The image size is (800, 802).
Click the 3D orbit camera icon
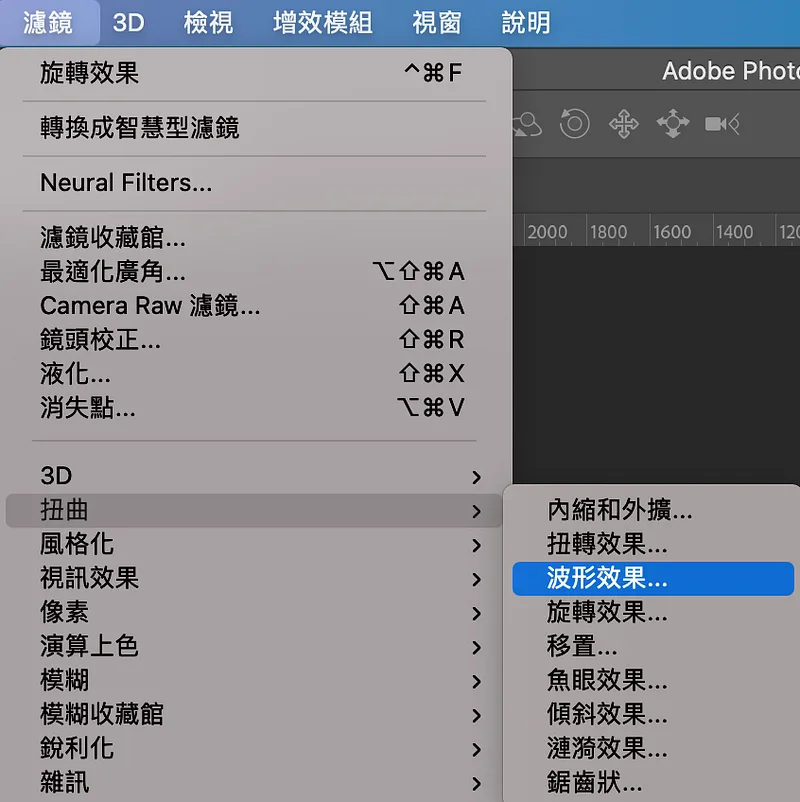527,124
